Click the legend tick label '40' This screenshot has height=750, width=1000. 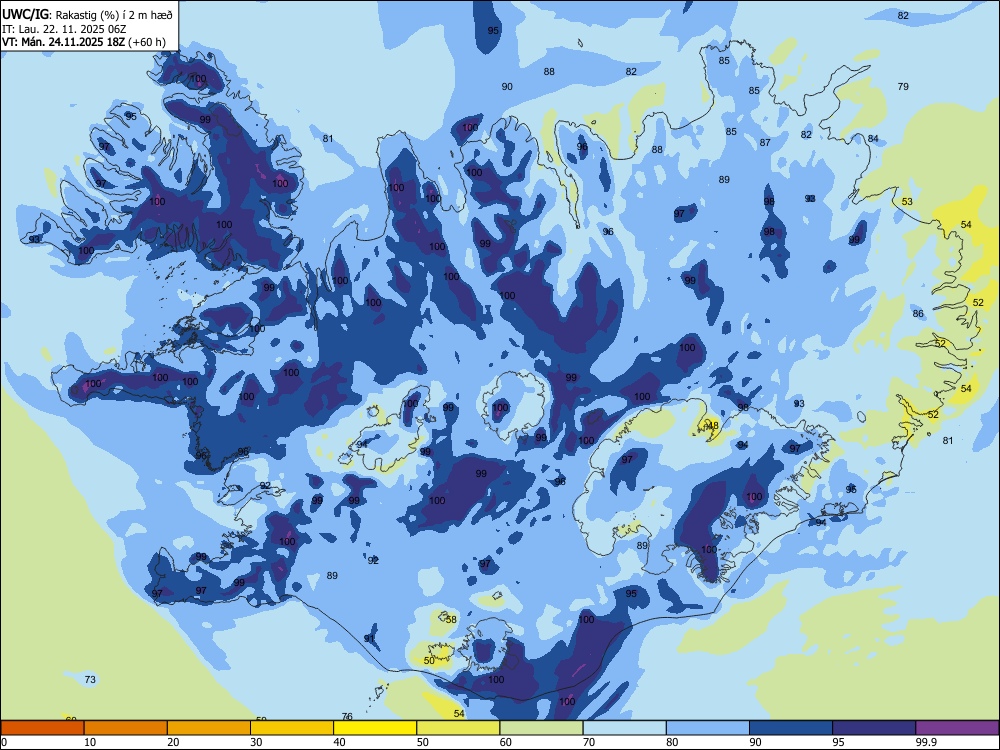(339, 742)
